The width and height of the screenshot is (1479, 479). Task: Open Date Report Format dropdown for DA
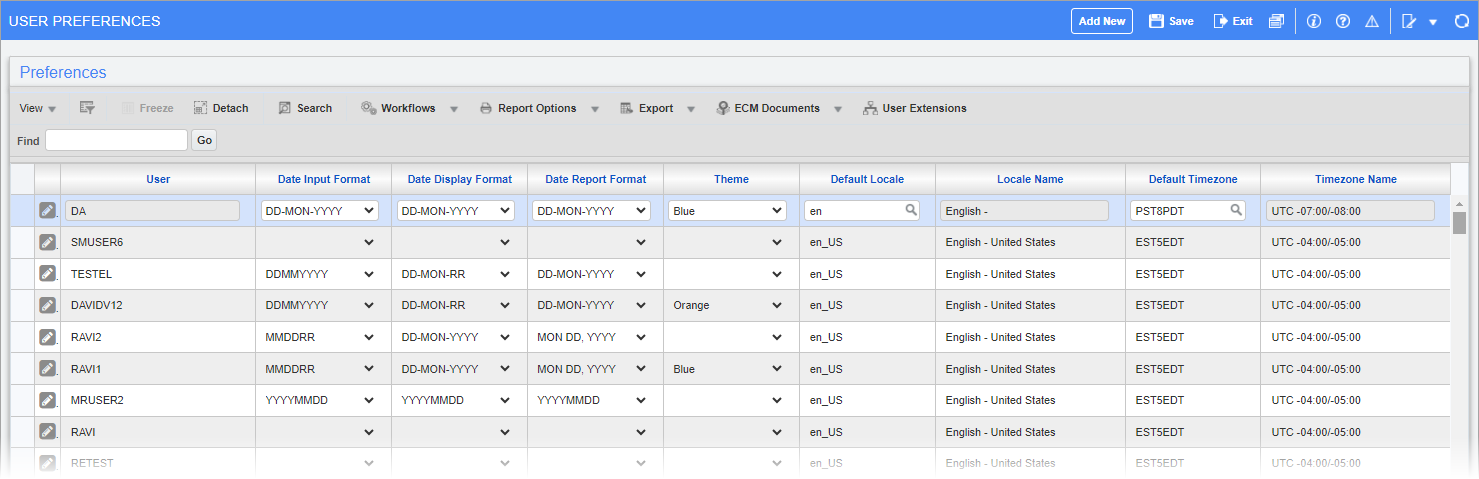click(592, 211)
